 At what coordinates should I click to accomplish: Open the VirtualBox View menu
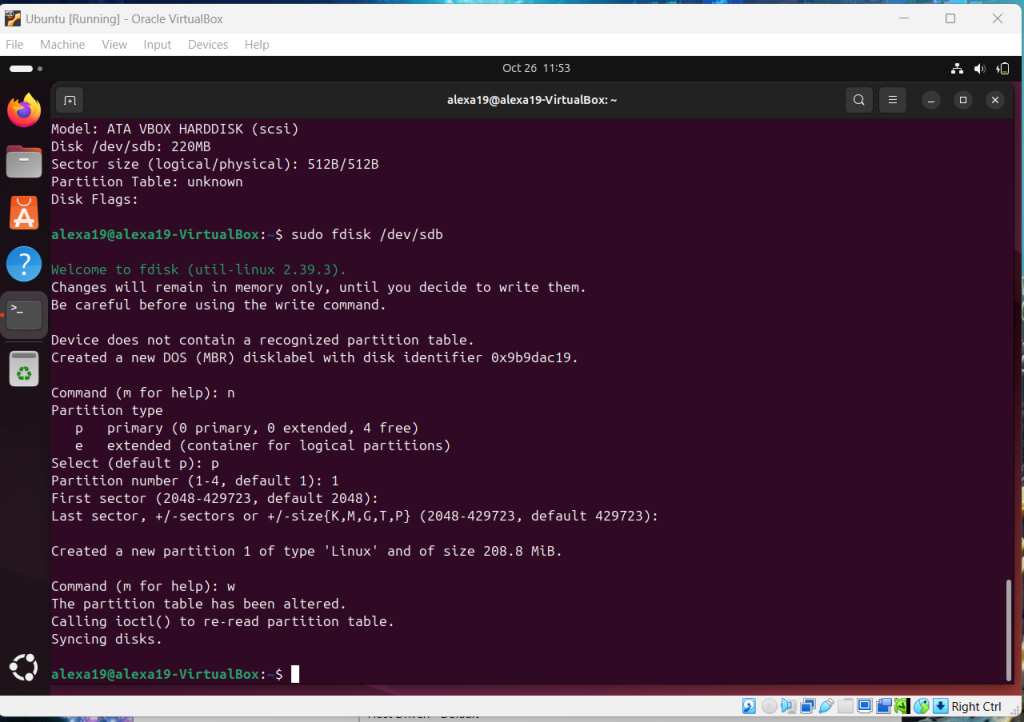pos(114,45)
